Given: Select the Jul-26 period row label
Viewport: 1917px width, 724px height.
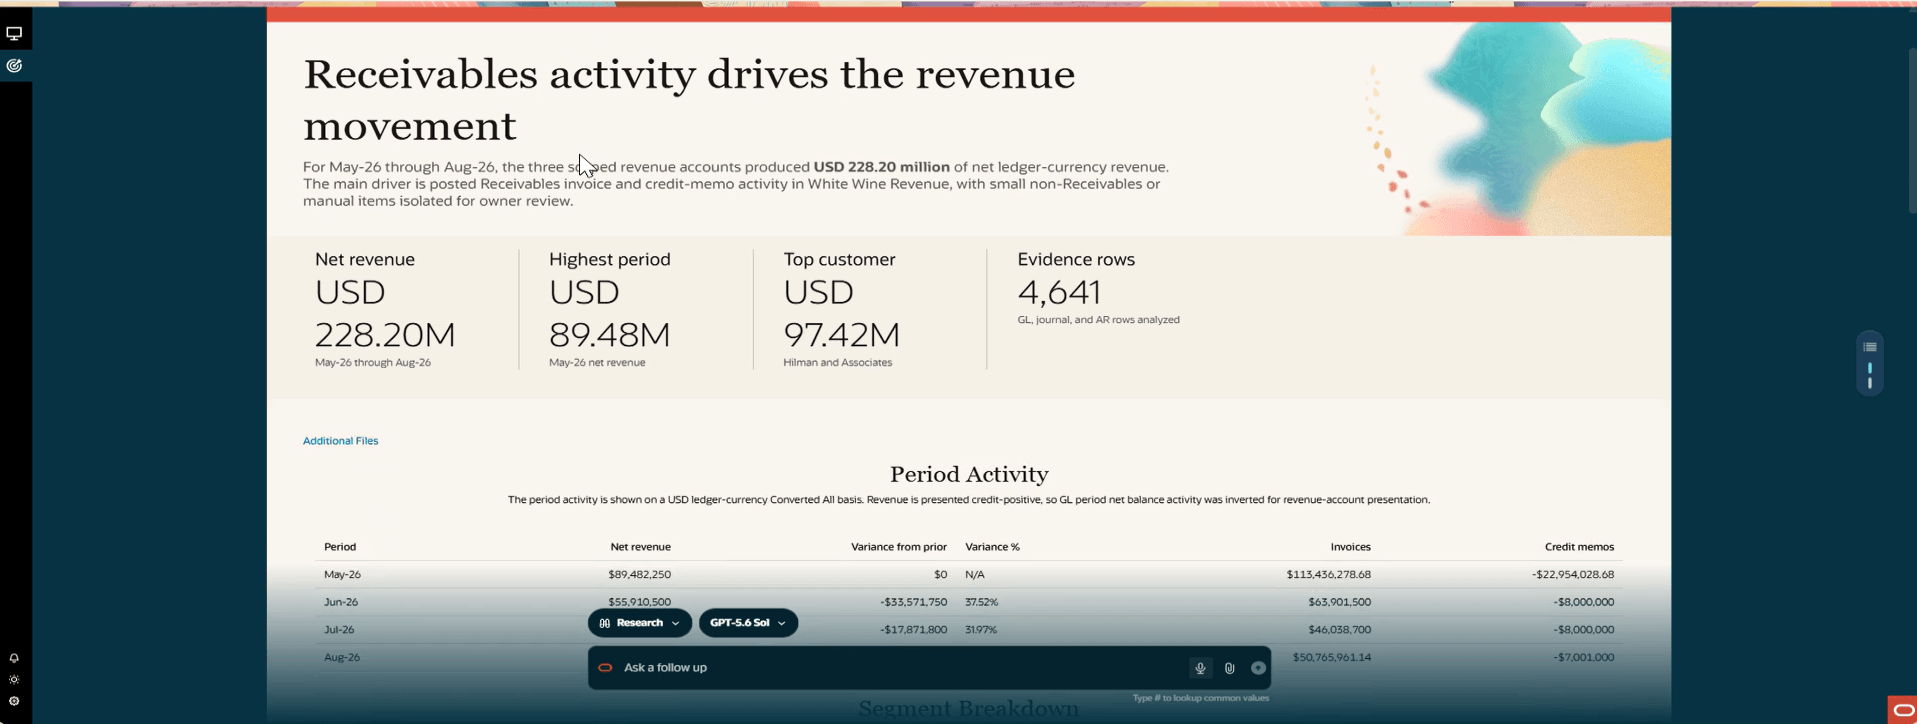Looking at the screenshot, I should (x=339, y=630).
